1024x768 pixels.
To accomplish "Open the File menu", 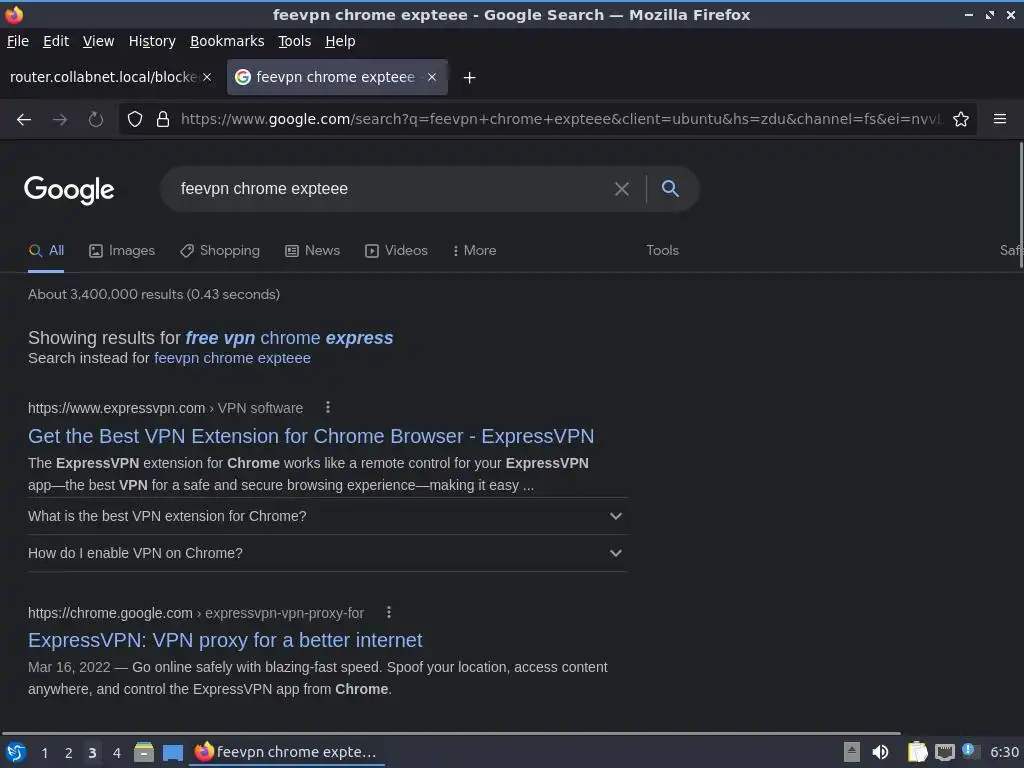I will click(18, 41).
